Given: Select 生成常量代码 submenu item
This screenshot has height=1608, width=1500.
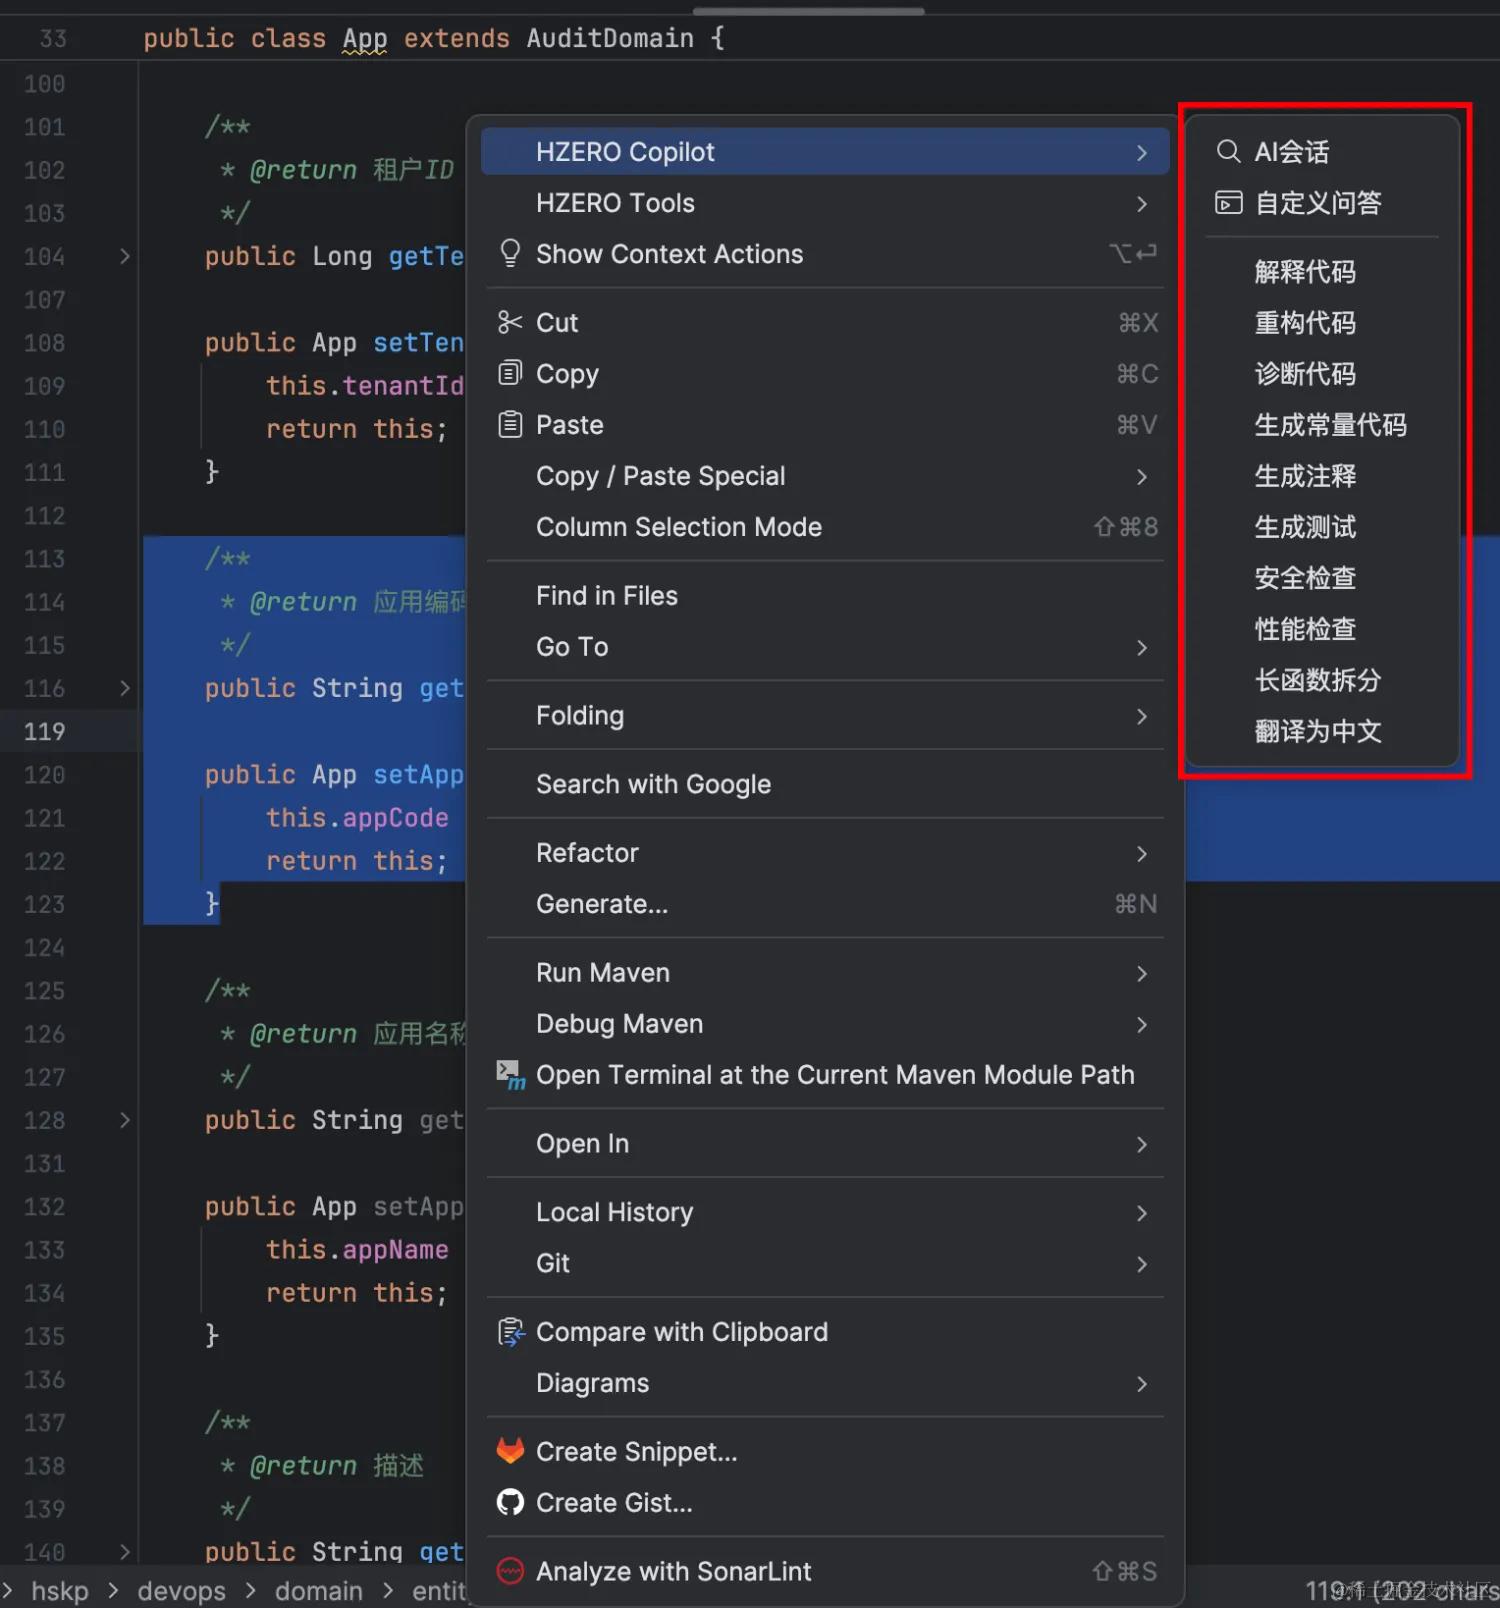Looking at the screenshot, I should click(1322, 424).
